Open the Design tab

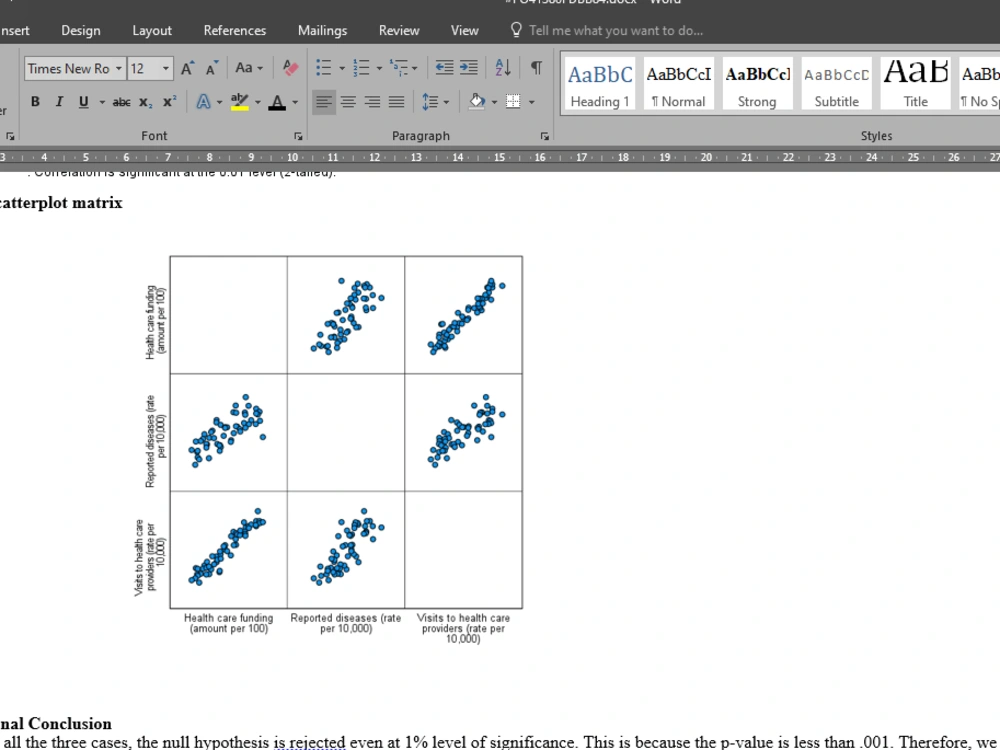[x=80, y=31]
